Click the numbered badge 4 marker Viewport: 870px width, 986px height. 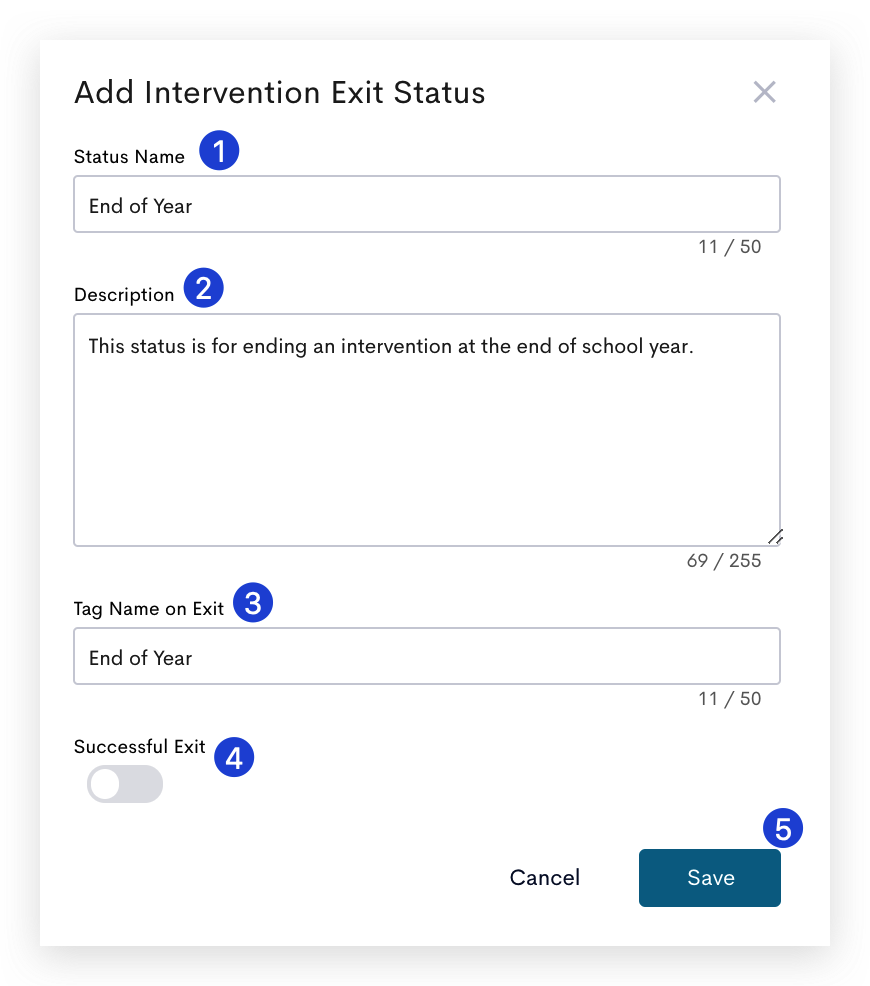click(x=234, y=757)
